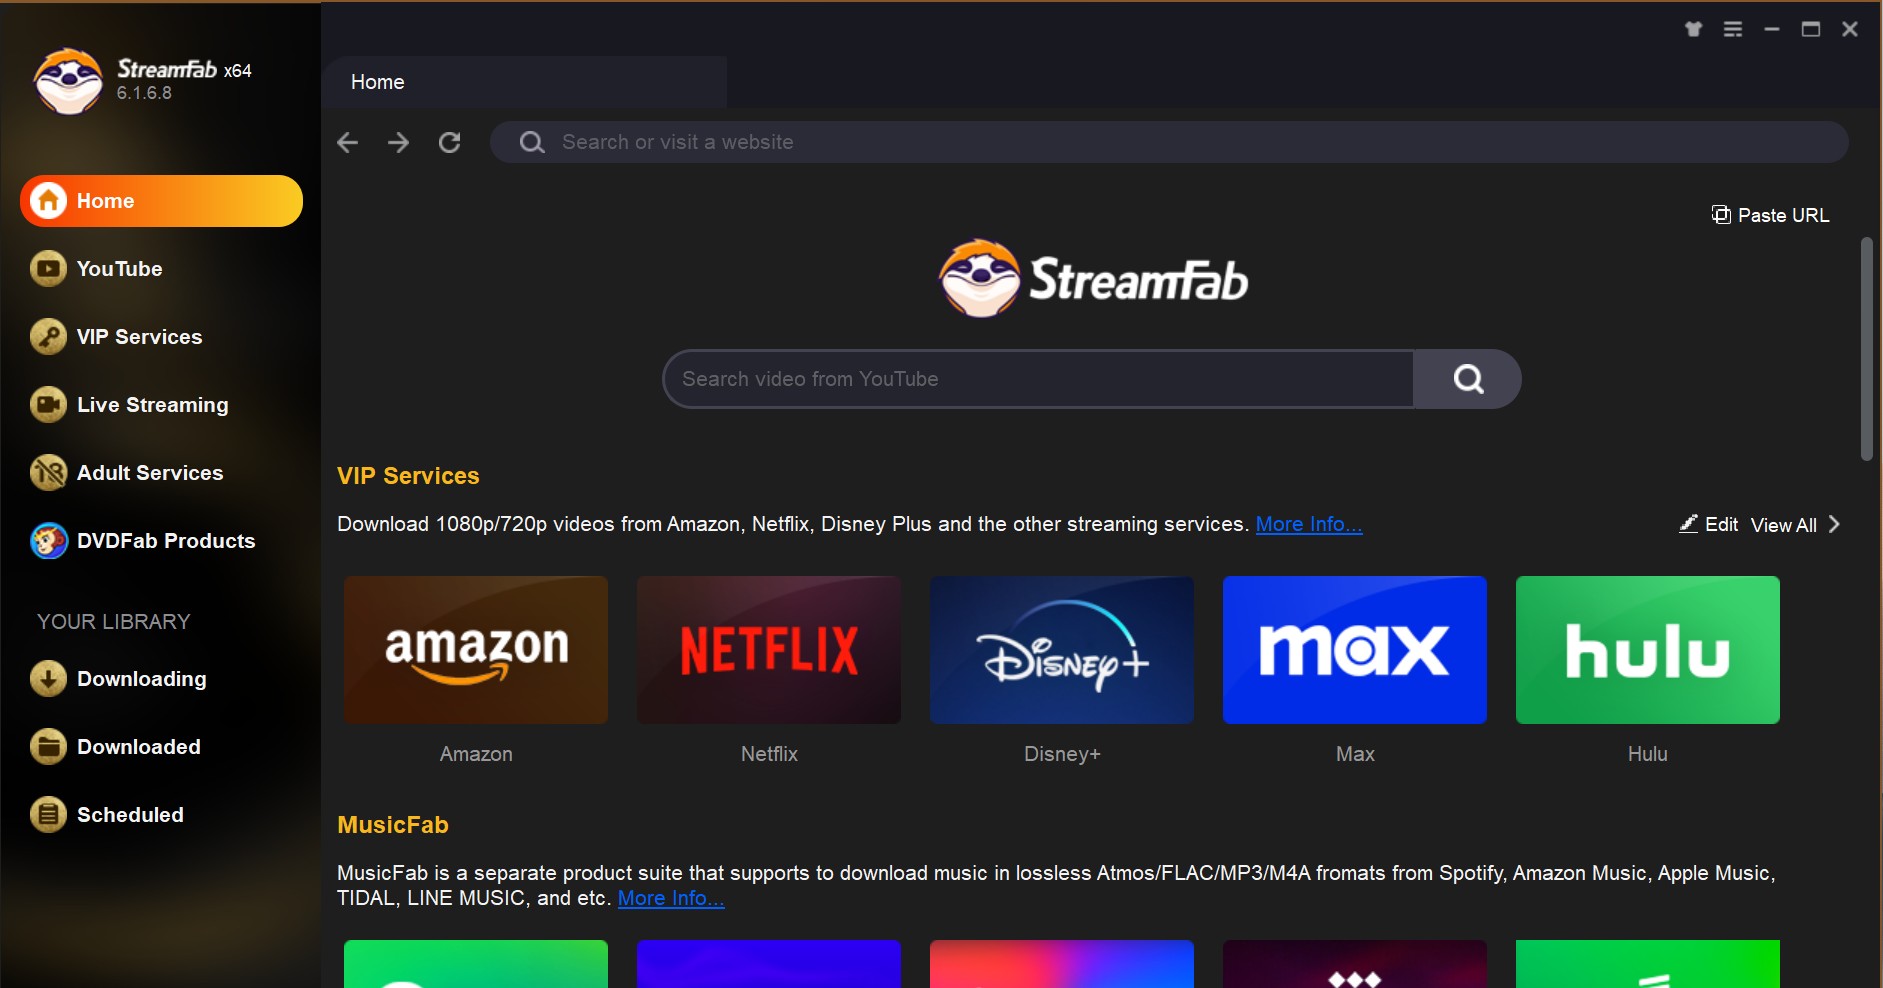
Task: Open Live Streaming in the sidebar
Action: coord(161,405)
